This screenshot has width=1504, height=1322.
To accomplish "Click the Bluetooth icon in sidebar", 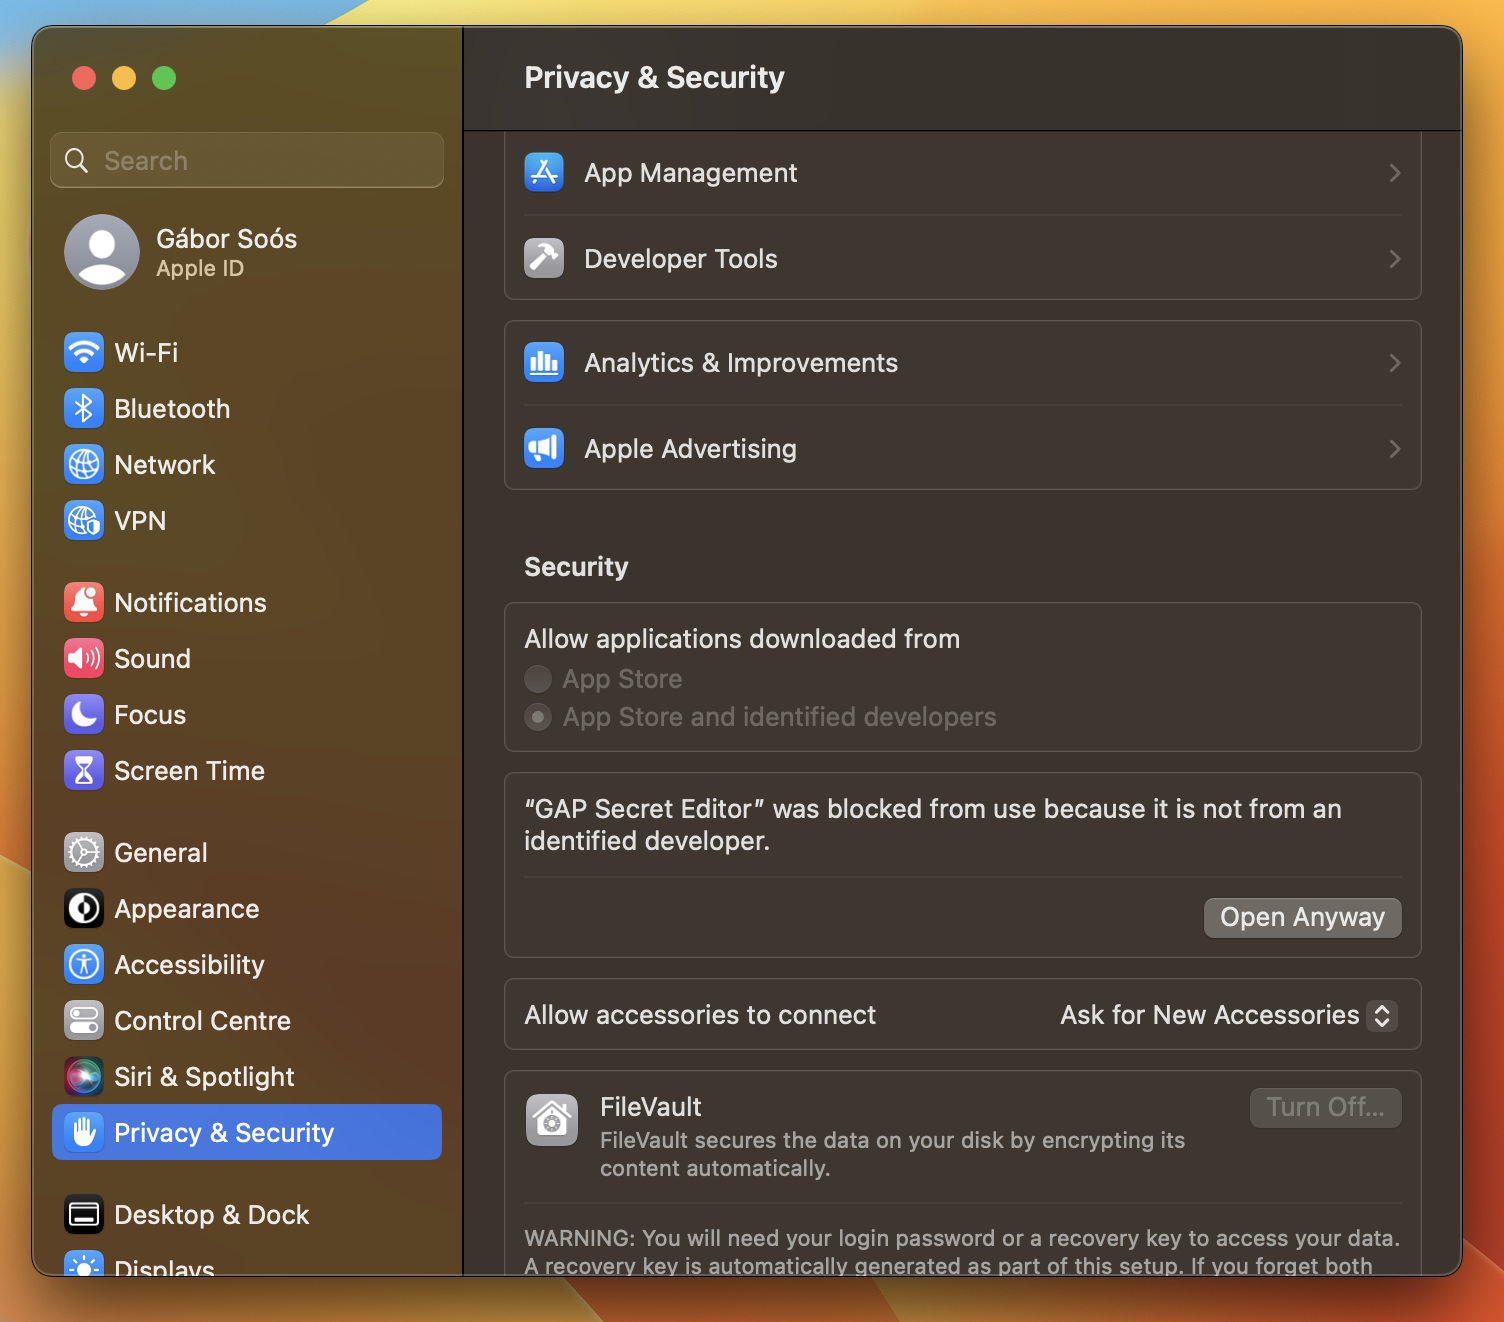I will (x=84, y=408).
